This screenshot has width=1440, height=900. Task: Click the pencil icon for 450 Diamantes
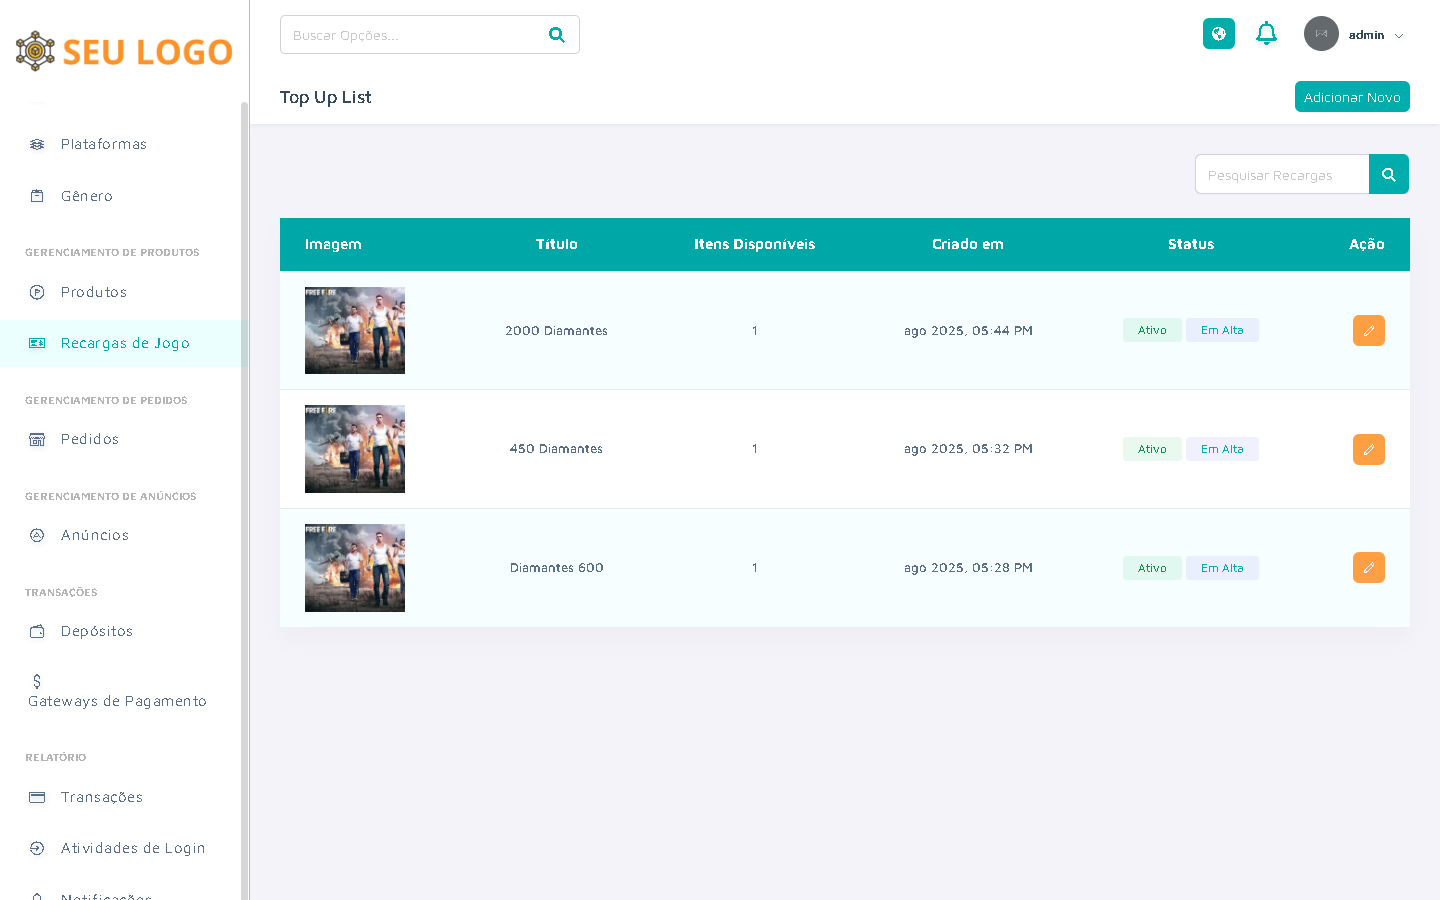[x=1368, y=449]
